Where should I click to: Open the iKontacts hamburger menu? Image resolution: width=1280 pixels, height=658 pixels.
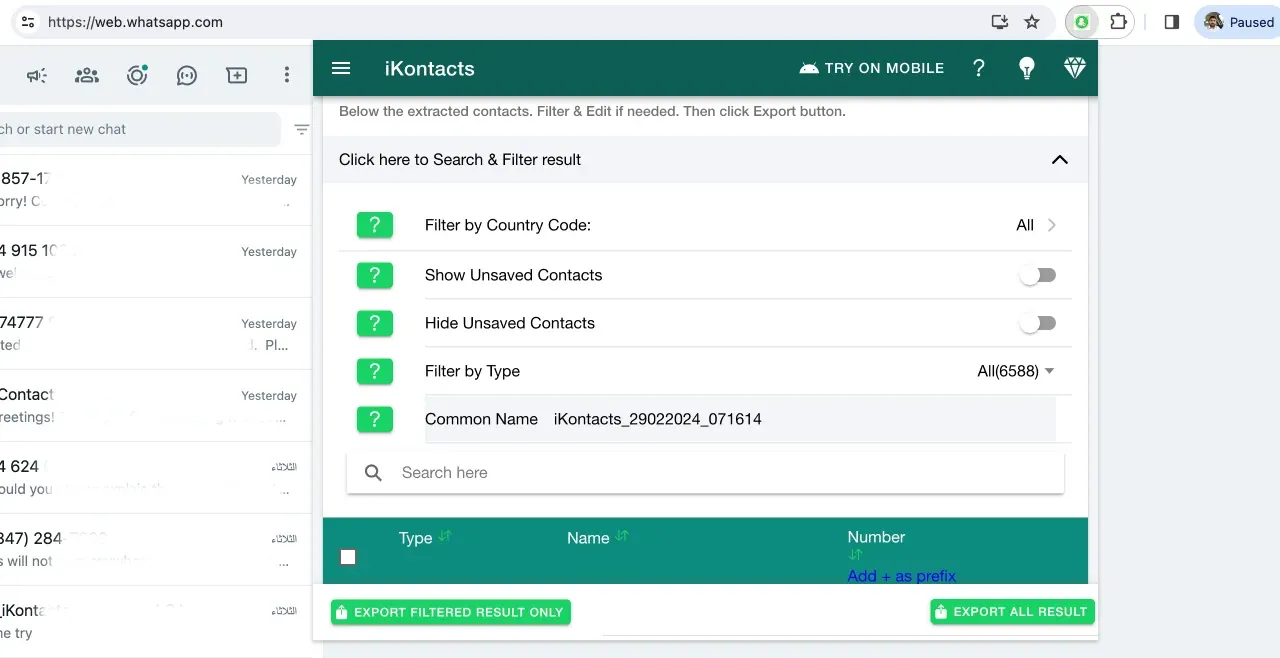341,68
